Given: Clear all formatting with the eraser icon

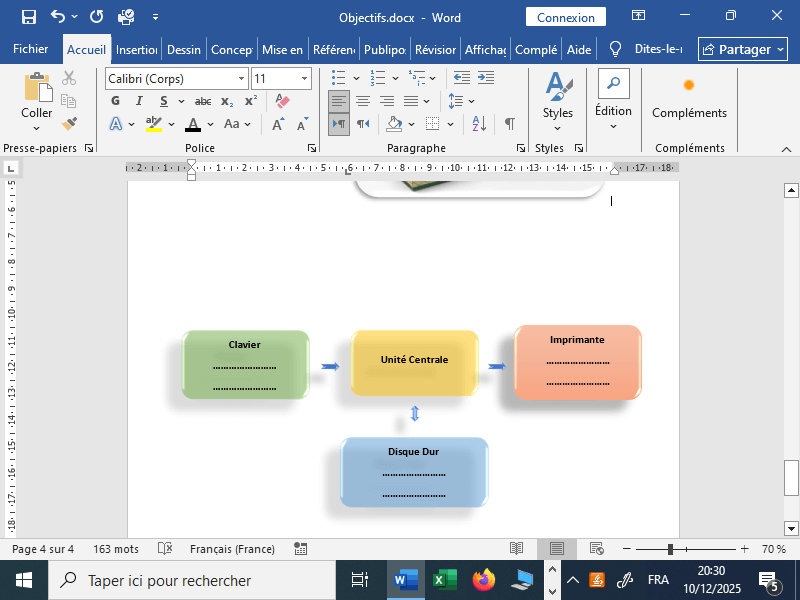Looking at the screenshot, I should 281,101.
